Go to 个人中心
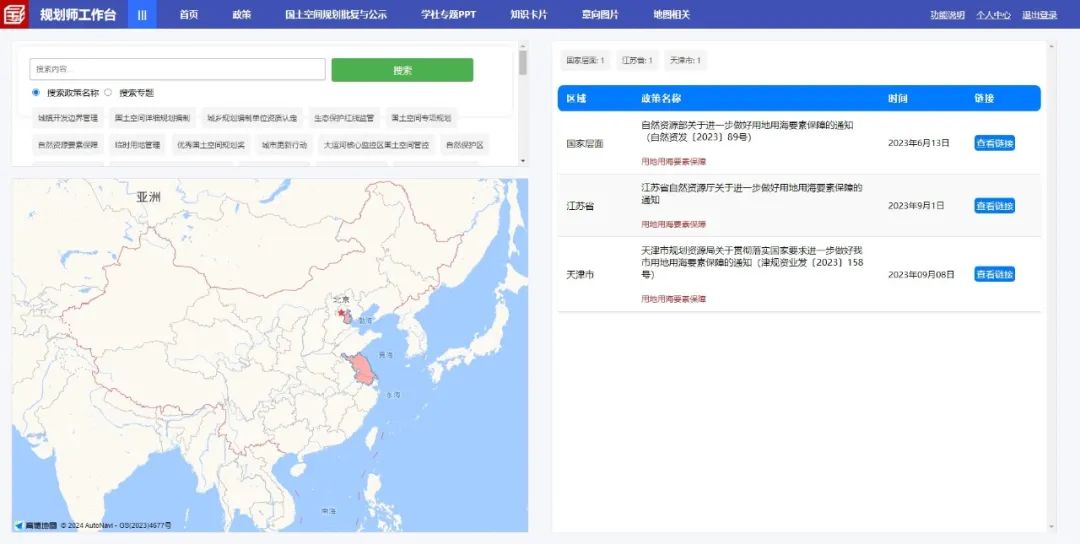Screen dimensions: 1080x544 point(993,15)
